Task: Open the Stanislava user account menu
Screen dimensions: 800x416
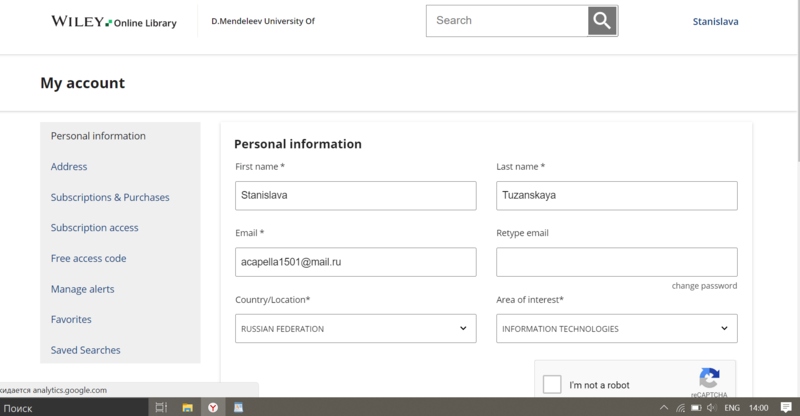Action: [x=715, y=21]
